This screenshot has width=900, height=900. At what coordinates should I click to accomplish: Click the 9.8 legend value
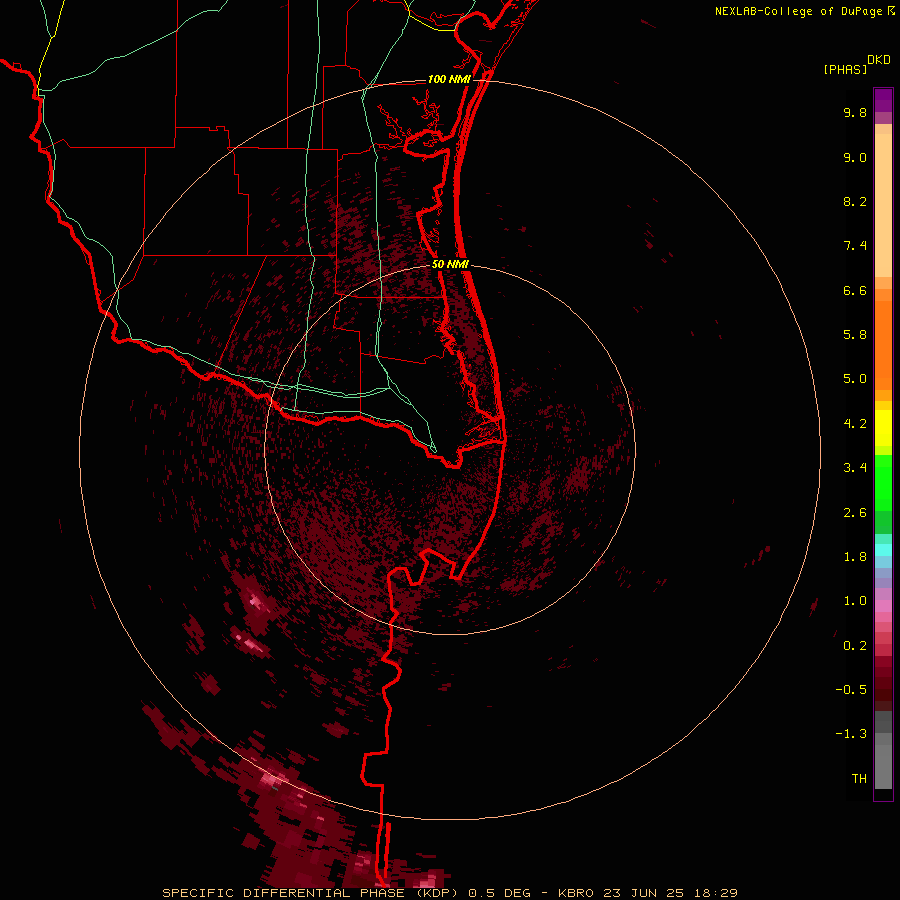click(855, 113)
